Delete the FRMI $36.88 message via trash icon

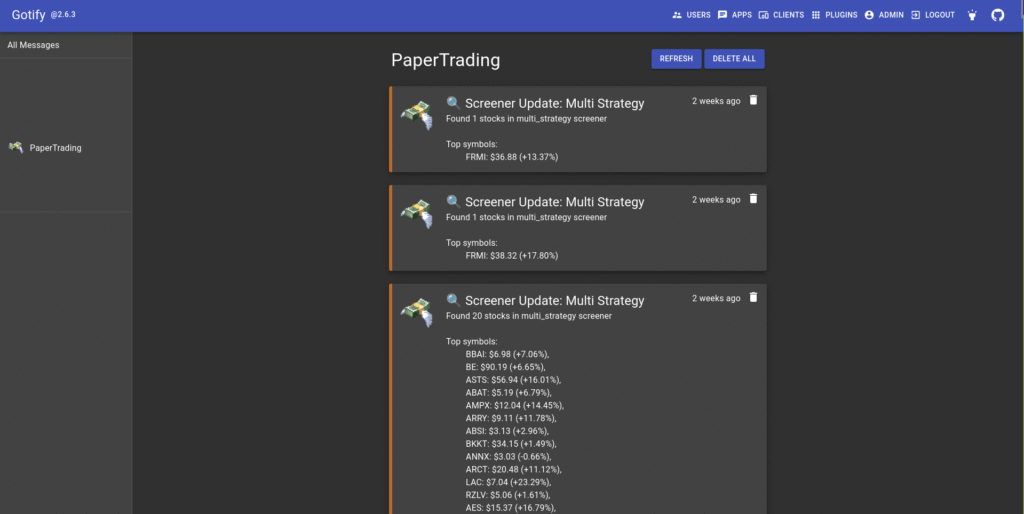point(753,100)
